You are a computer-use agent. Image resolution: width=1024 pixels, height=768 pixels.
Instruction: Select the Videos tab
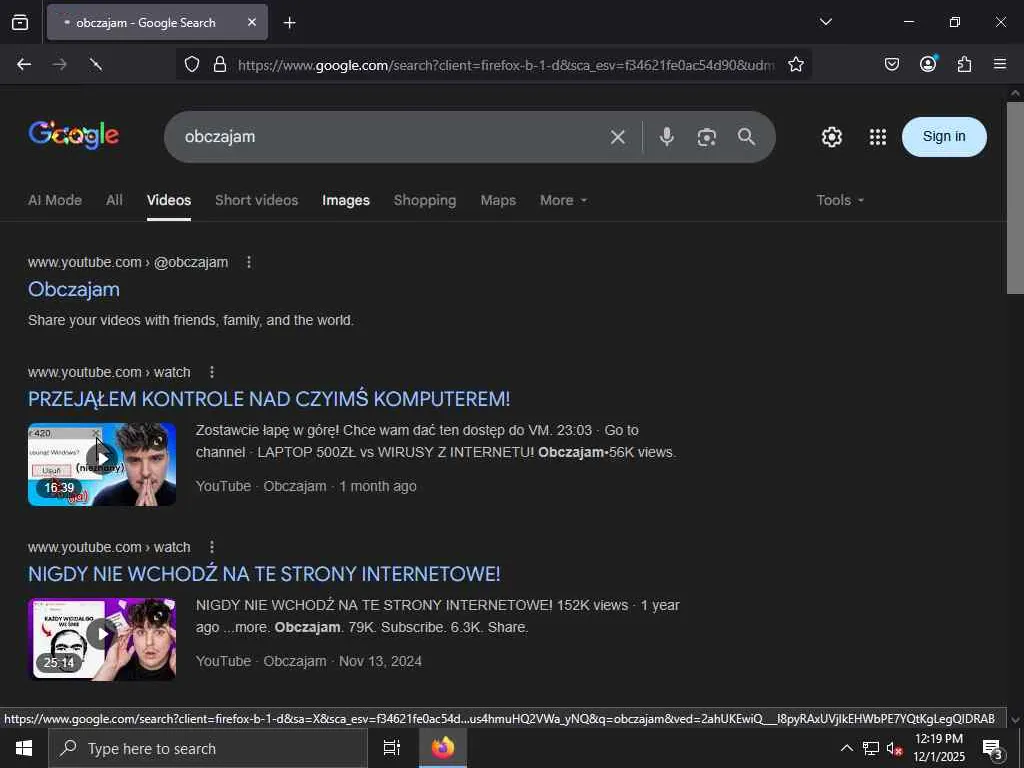[x=168, y=200]
